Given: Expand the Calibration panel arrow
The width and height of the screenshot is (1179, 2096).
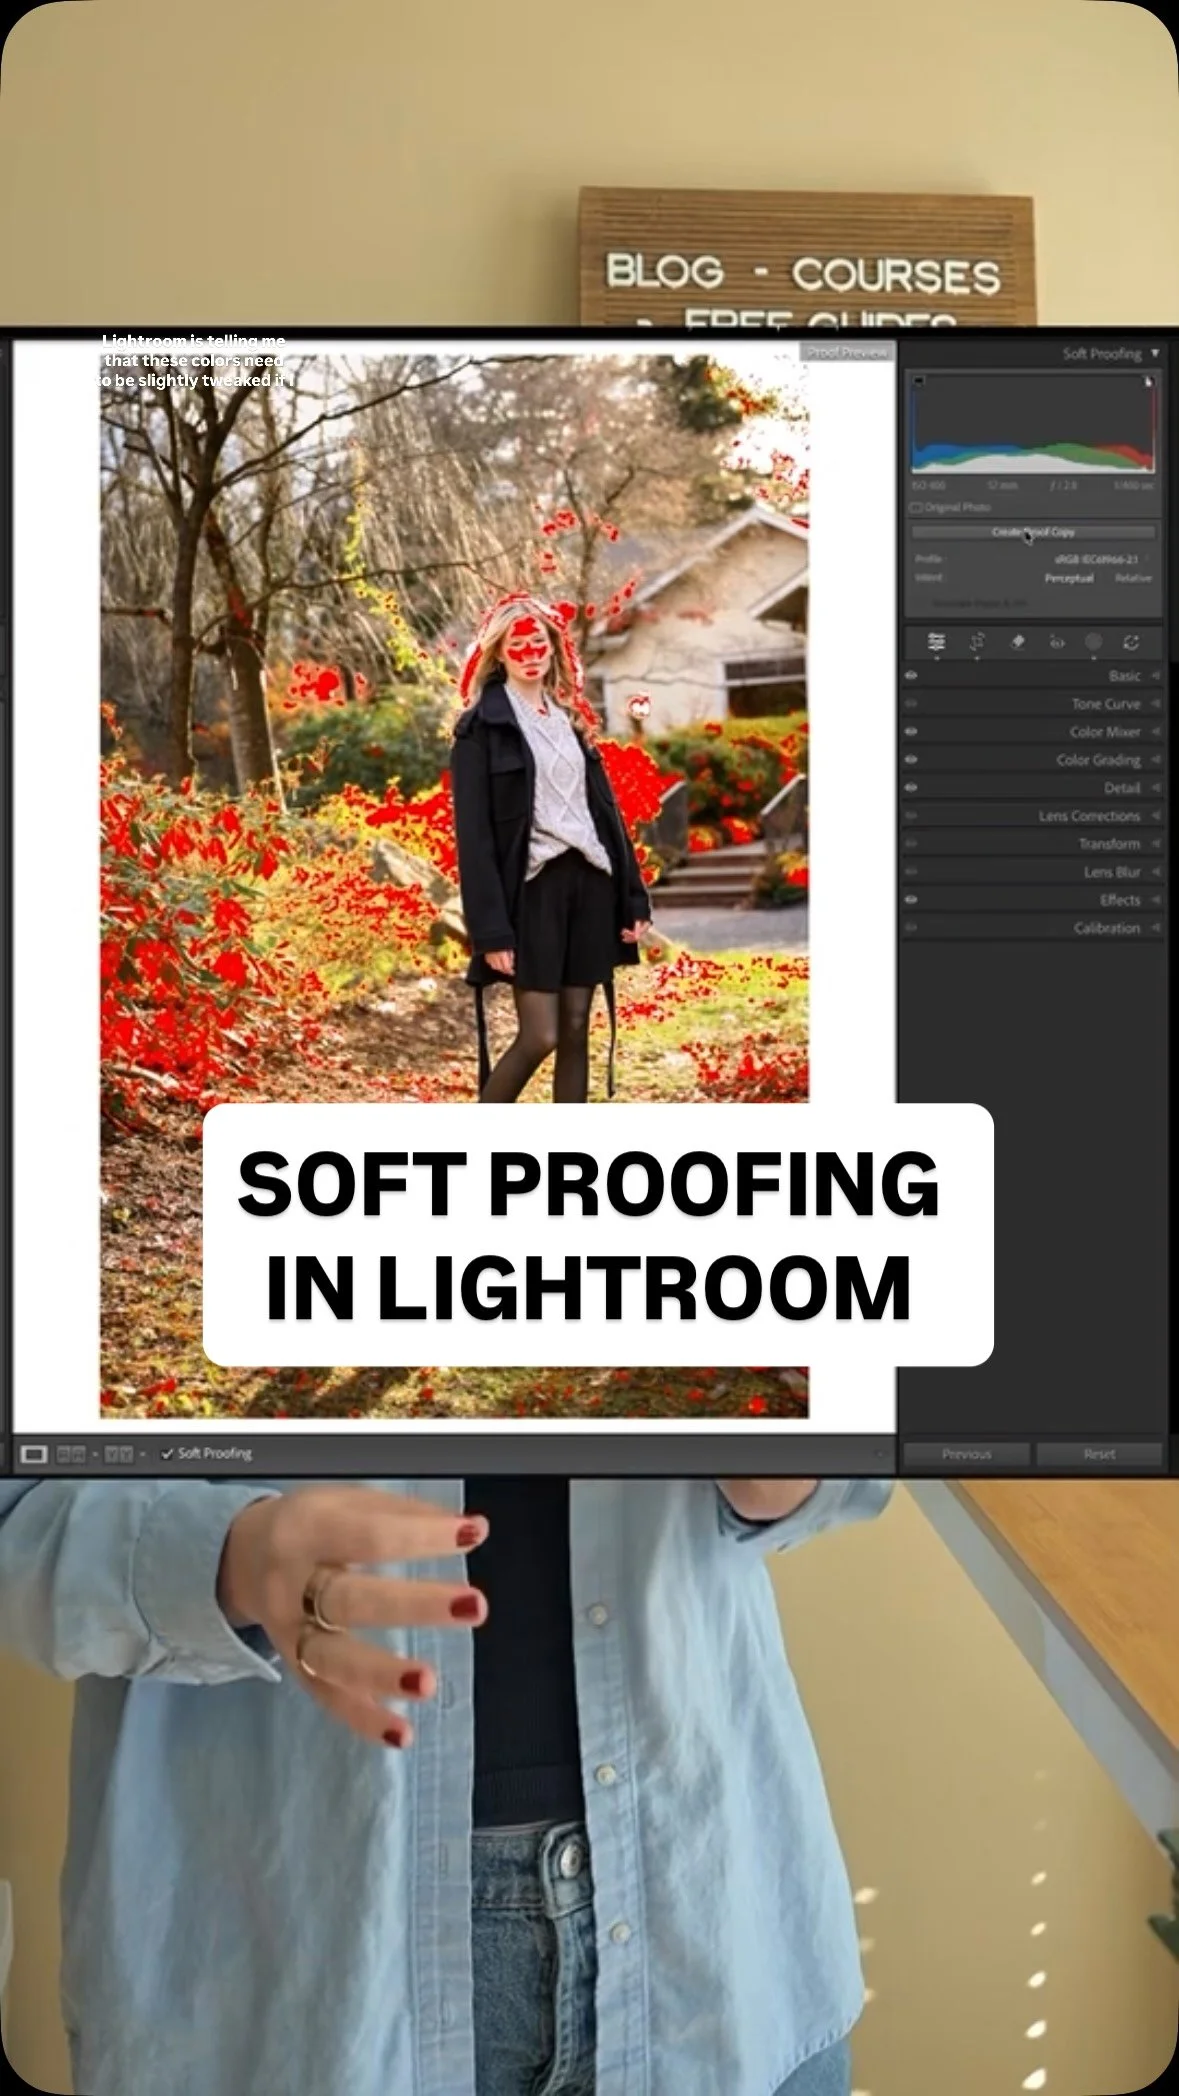Looking at the screenshot, I should point(1155,928).
